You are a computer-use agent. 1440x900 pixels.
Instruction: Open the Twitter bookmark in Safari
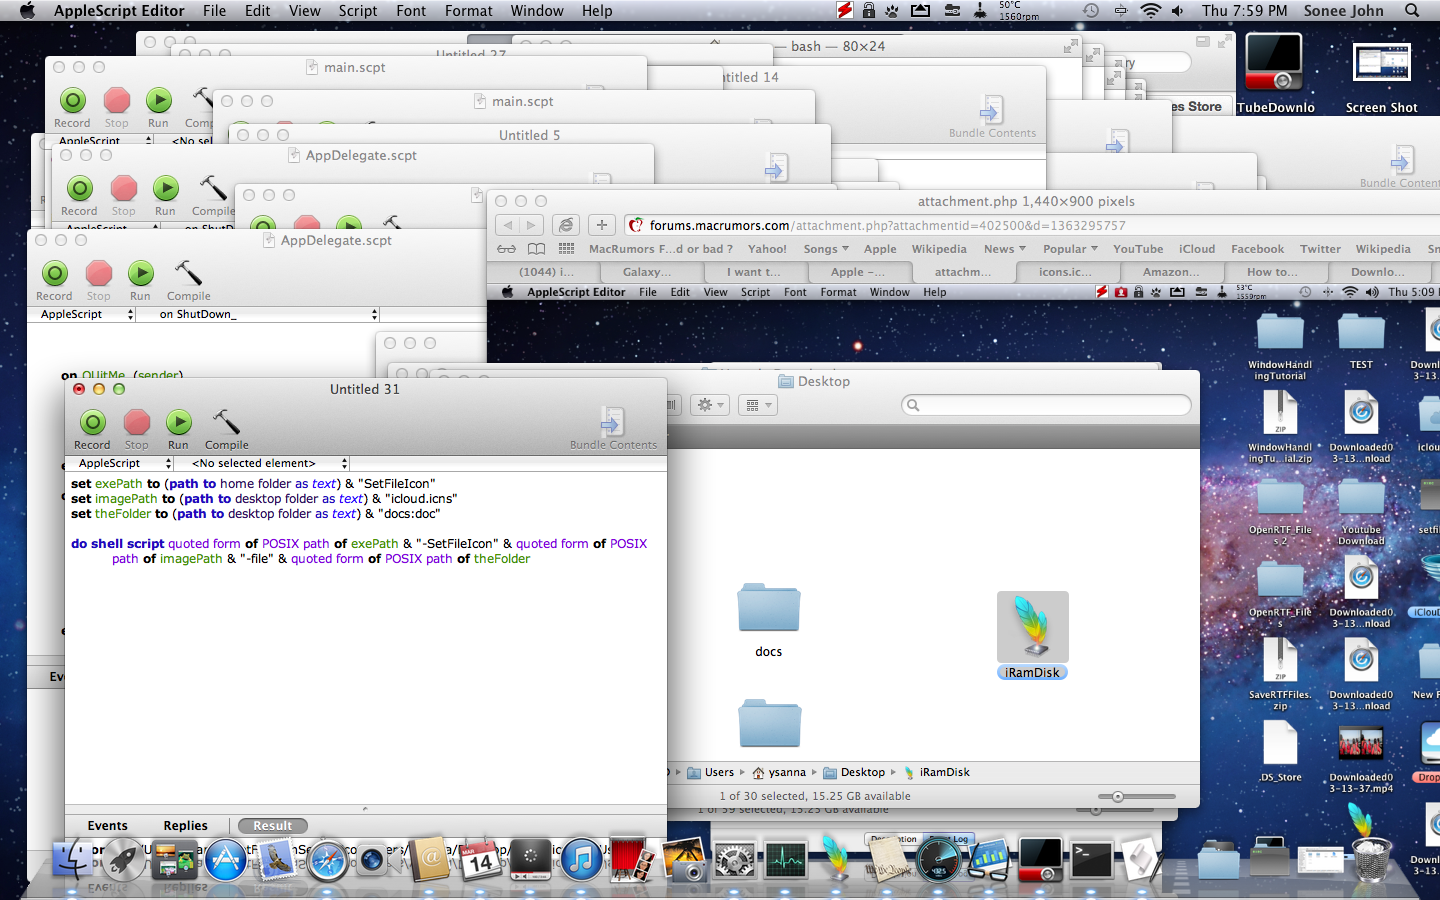pos(1320,249)
